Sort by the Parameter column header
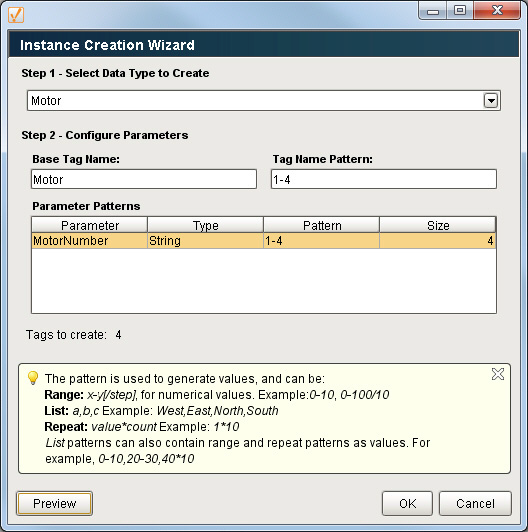 point(90,225)
